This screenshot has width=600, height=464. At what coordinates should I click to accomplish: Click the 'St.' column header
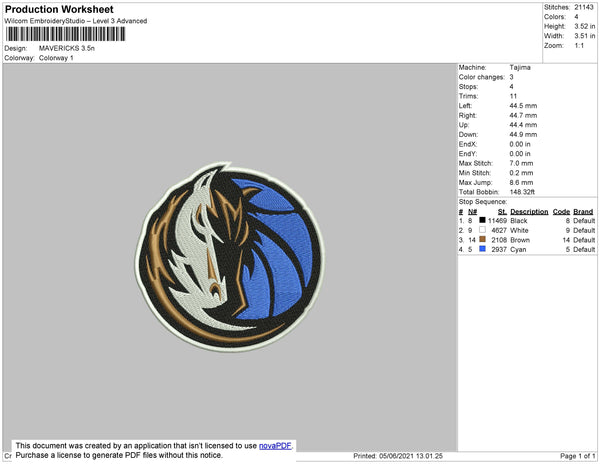click(502, 212)
